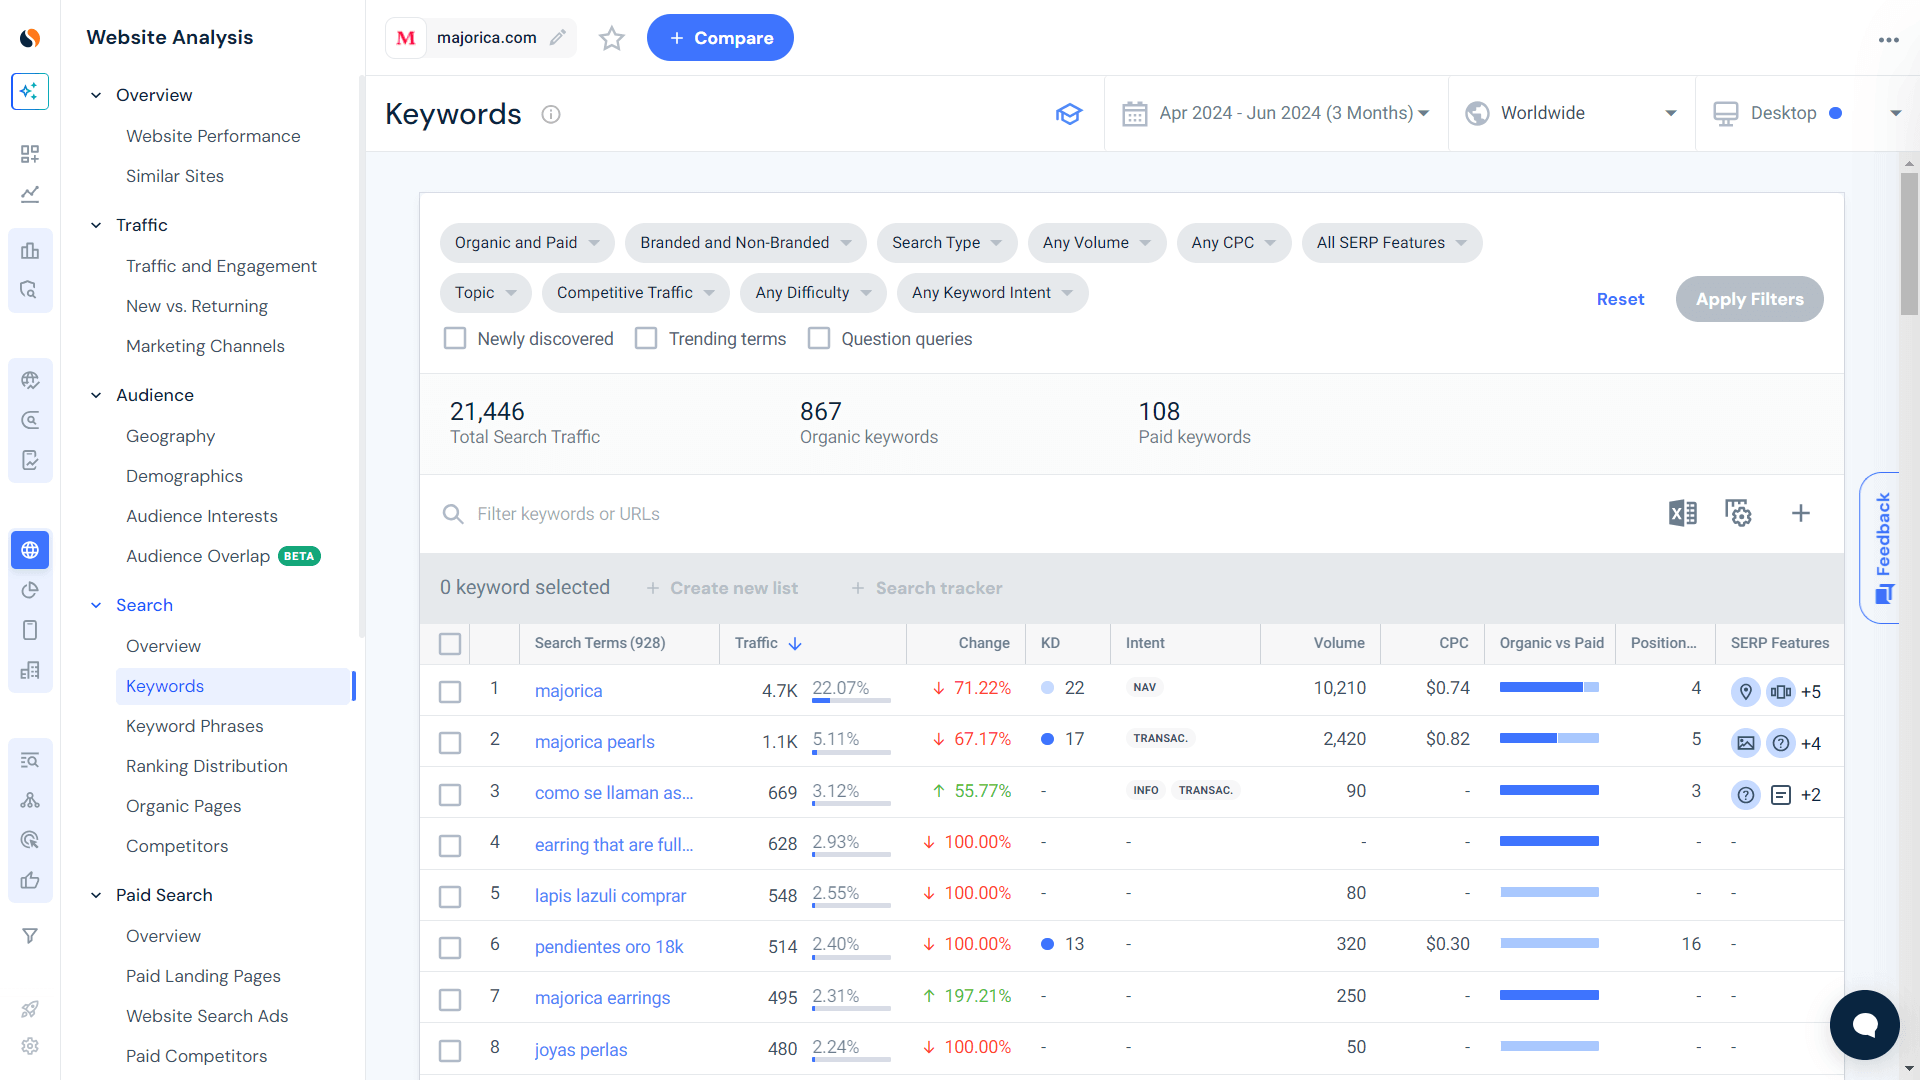Open Audience Overlap beta page

pyautogui.click(x=223, y=556)
